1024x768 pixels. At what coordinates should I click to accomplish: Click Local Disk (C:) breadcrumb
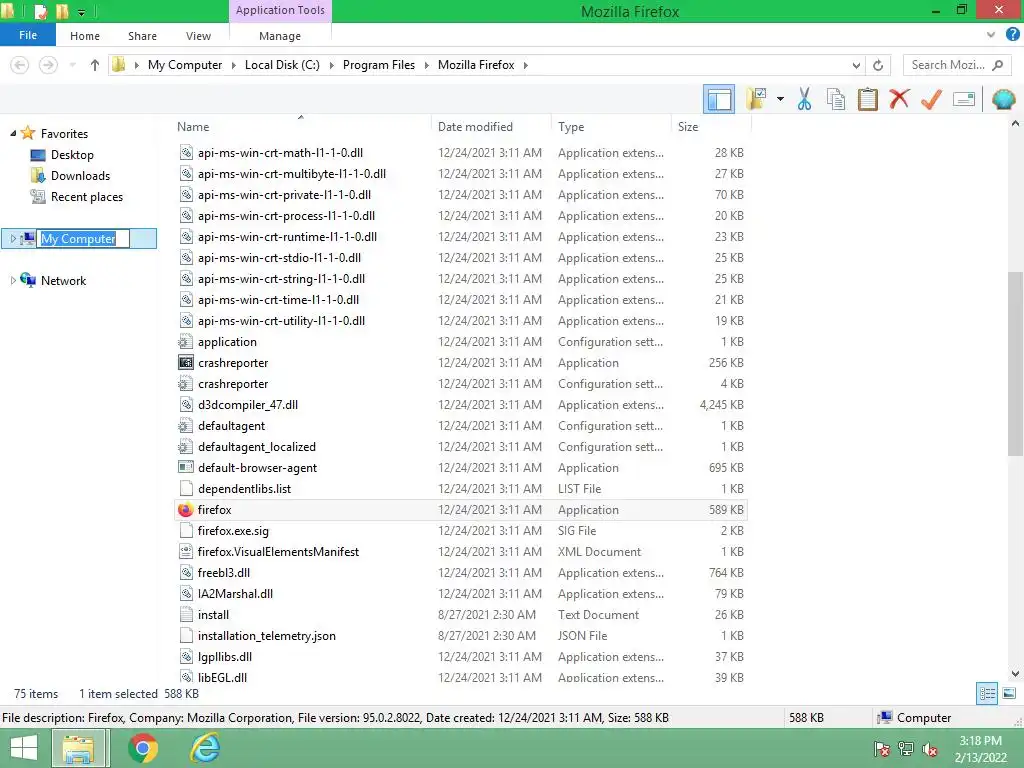tap(282, 65)
